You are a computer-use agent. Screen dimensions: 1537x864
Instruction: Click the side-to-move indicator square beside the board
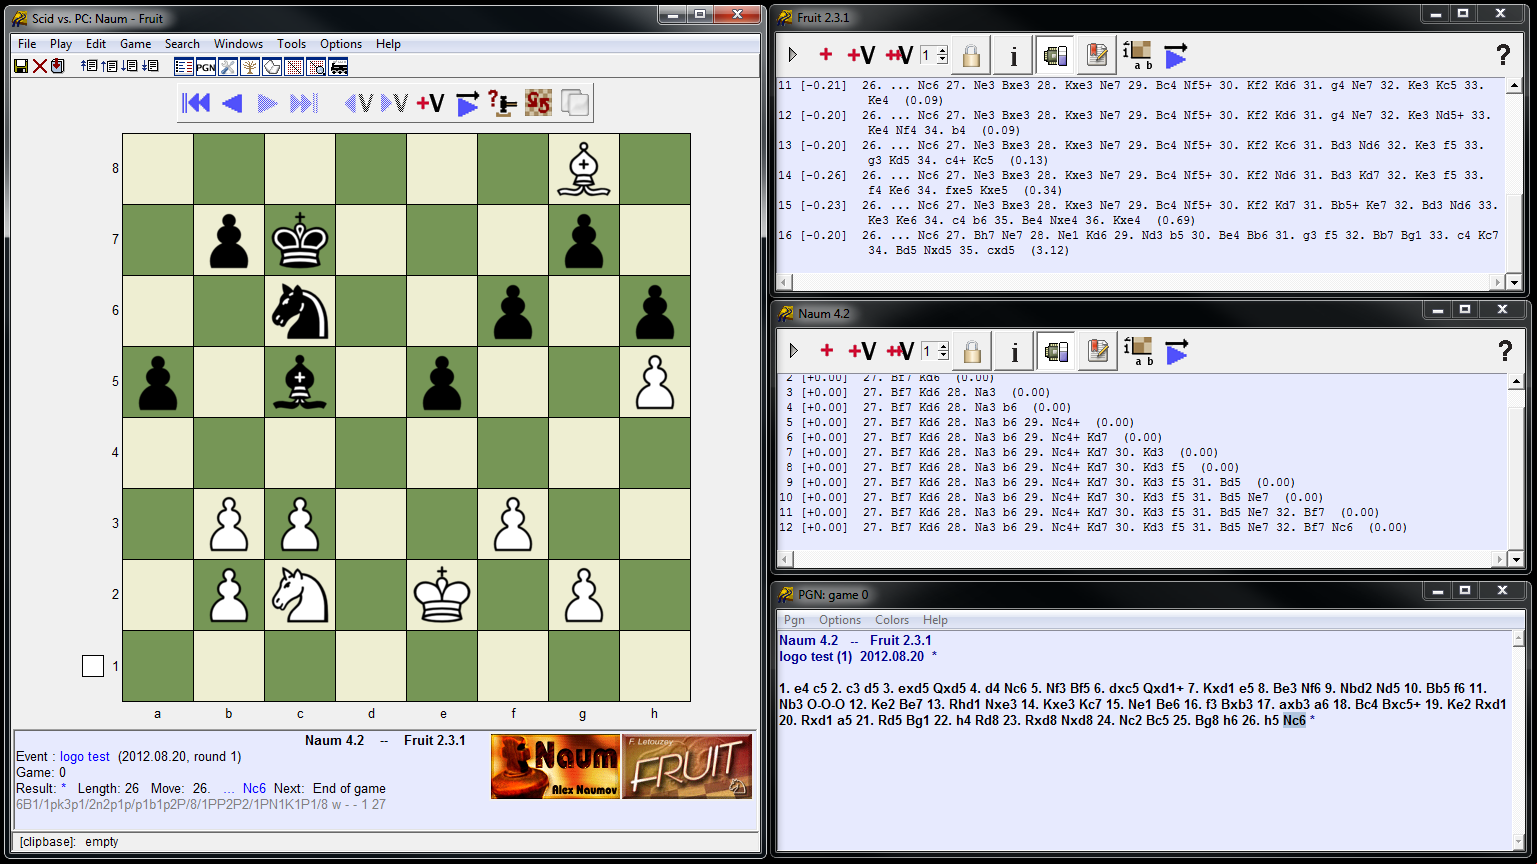coord(93,666)
